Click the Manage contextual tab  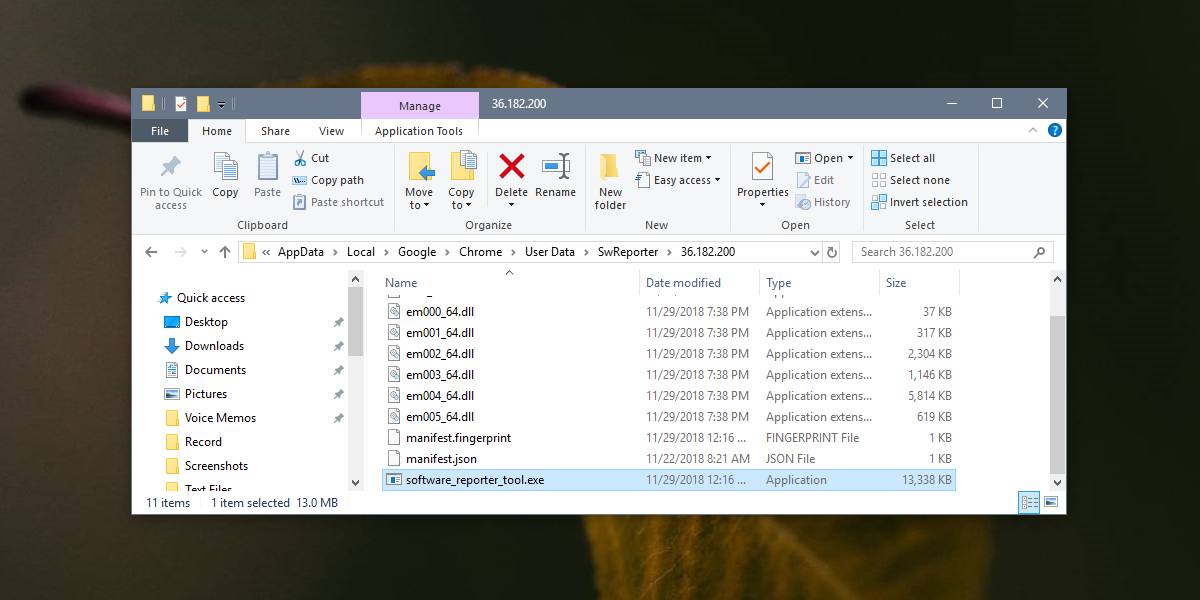420,106
